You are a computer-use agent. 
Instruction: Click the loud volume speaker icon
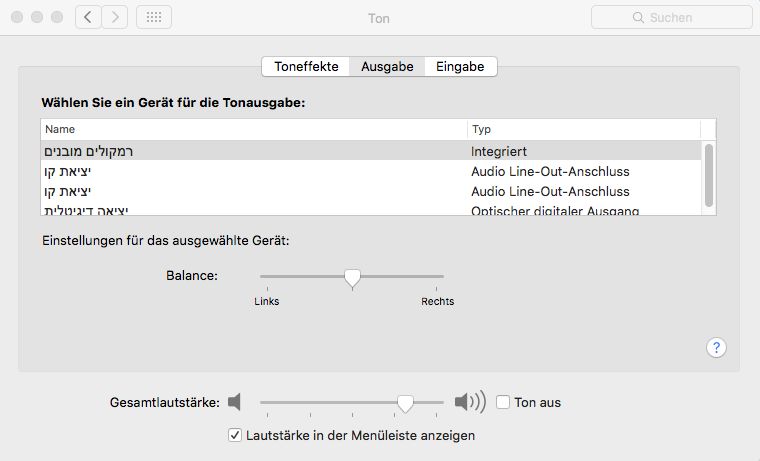pyautogui.click(x=469, y=402)
